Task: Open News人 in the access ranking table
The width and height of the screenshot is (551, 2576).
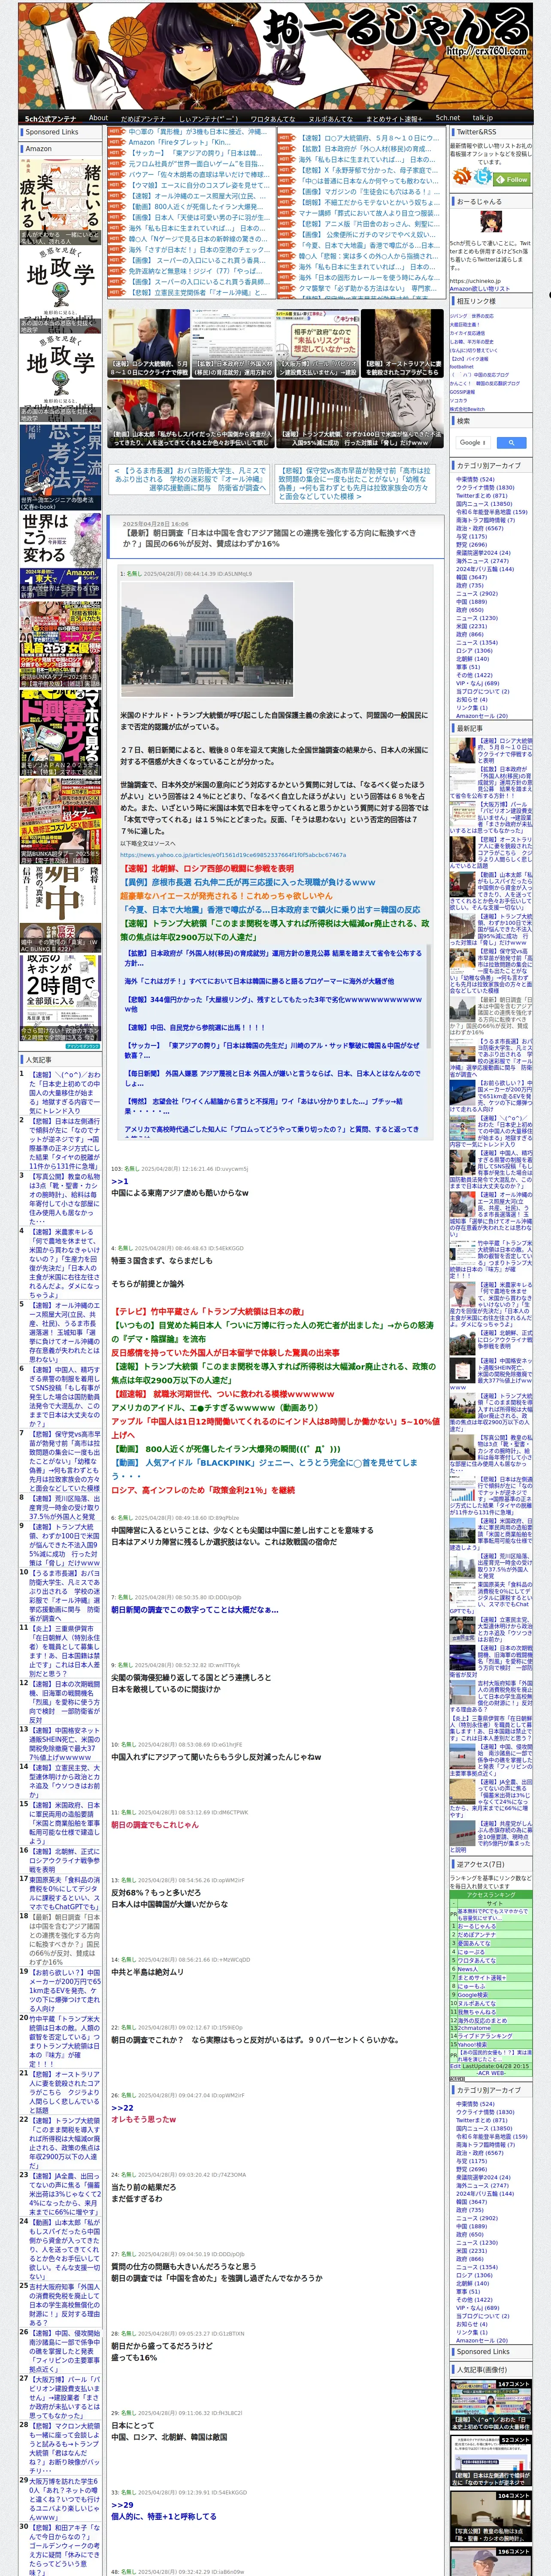Action: click(x=468, y=1969)
